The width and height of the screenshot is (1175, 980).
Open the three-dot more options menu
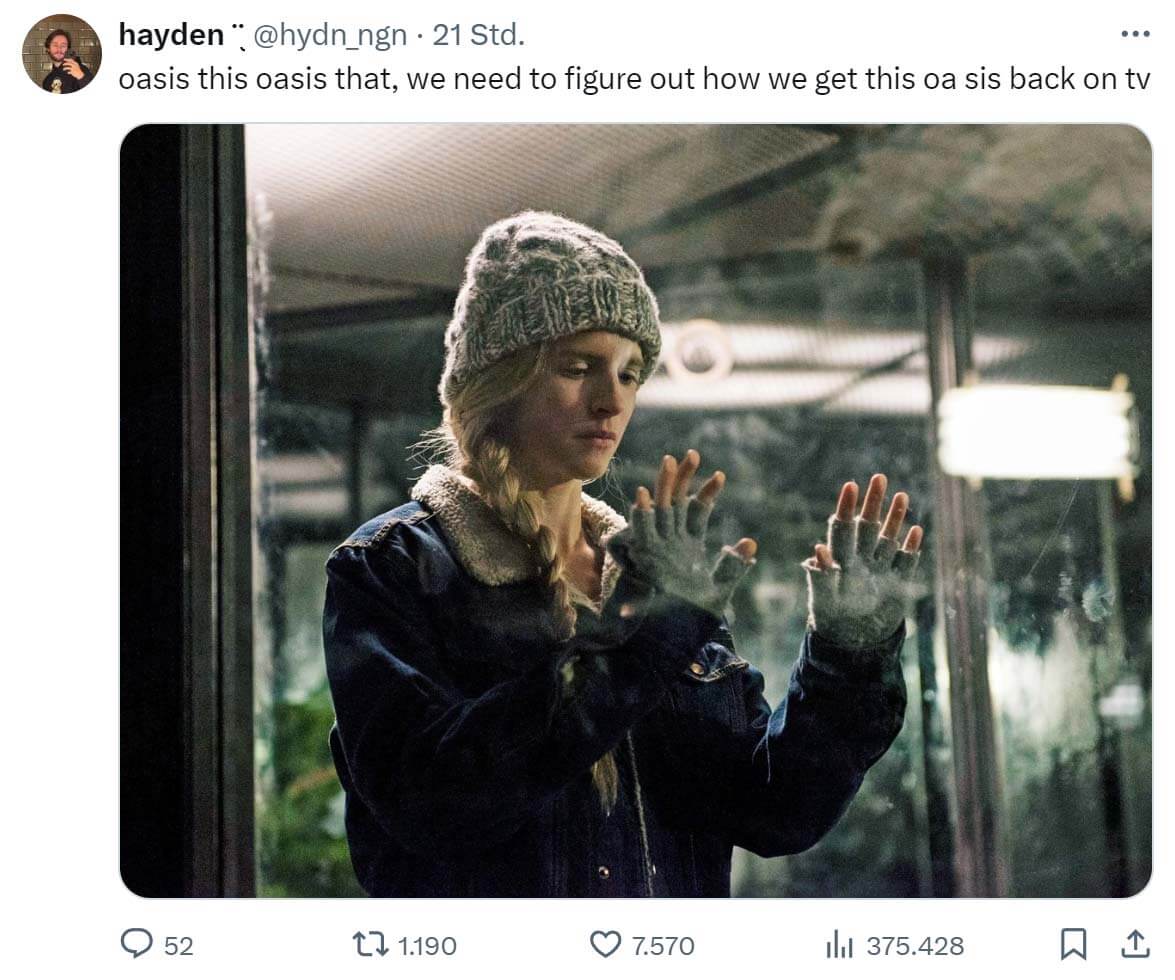pyautogui.click(x=1135, y=34)
